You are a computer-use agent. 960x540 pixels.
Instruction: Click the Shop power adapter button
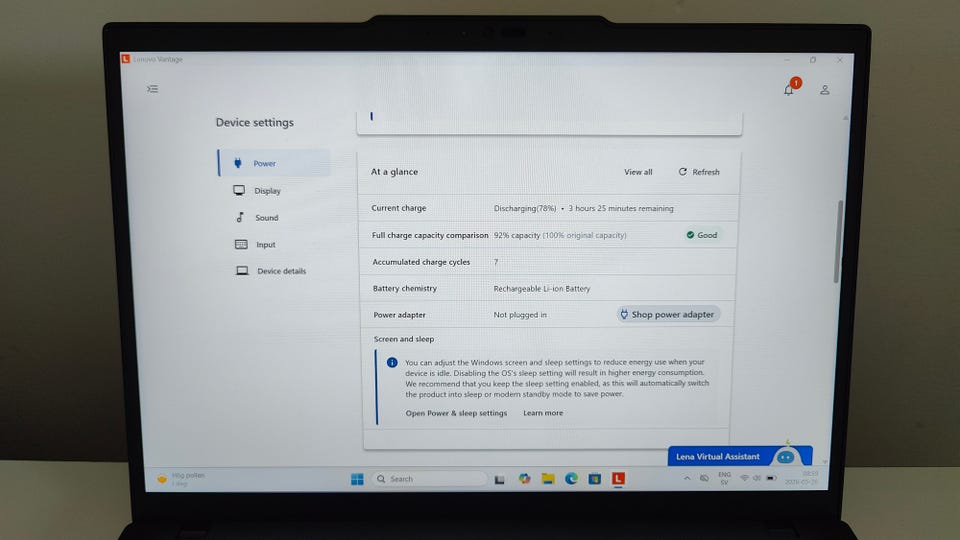[x=668, y=314]
